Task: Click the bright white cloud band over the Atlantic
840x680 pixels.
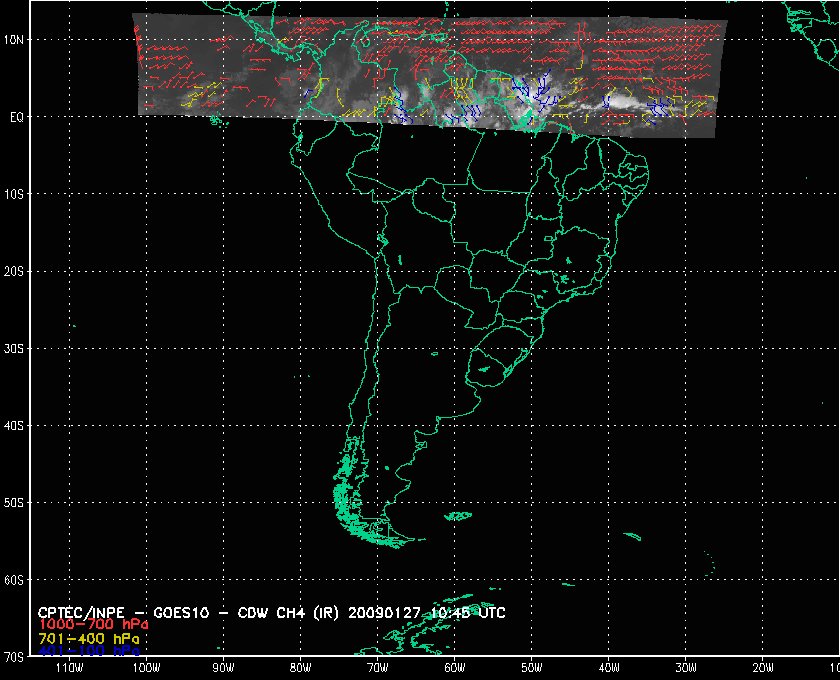Action: (x=618, y=102)
